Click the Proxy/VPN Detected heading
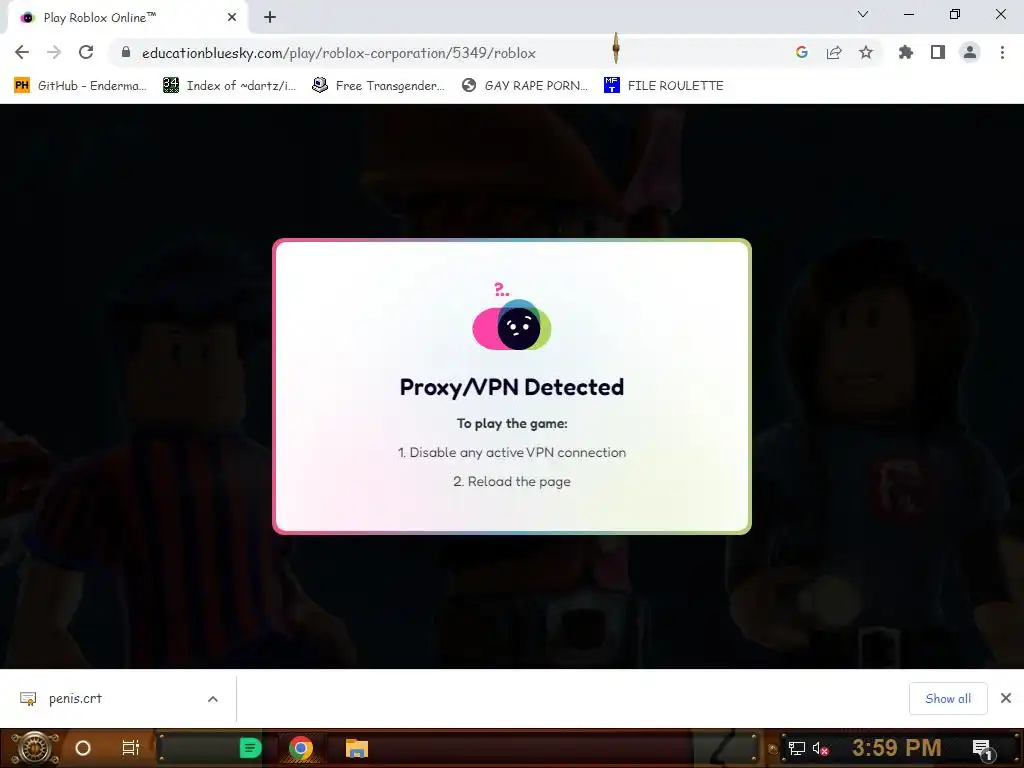This screenshot has height=768, width=1024. [512, 387]
